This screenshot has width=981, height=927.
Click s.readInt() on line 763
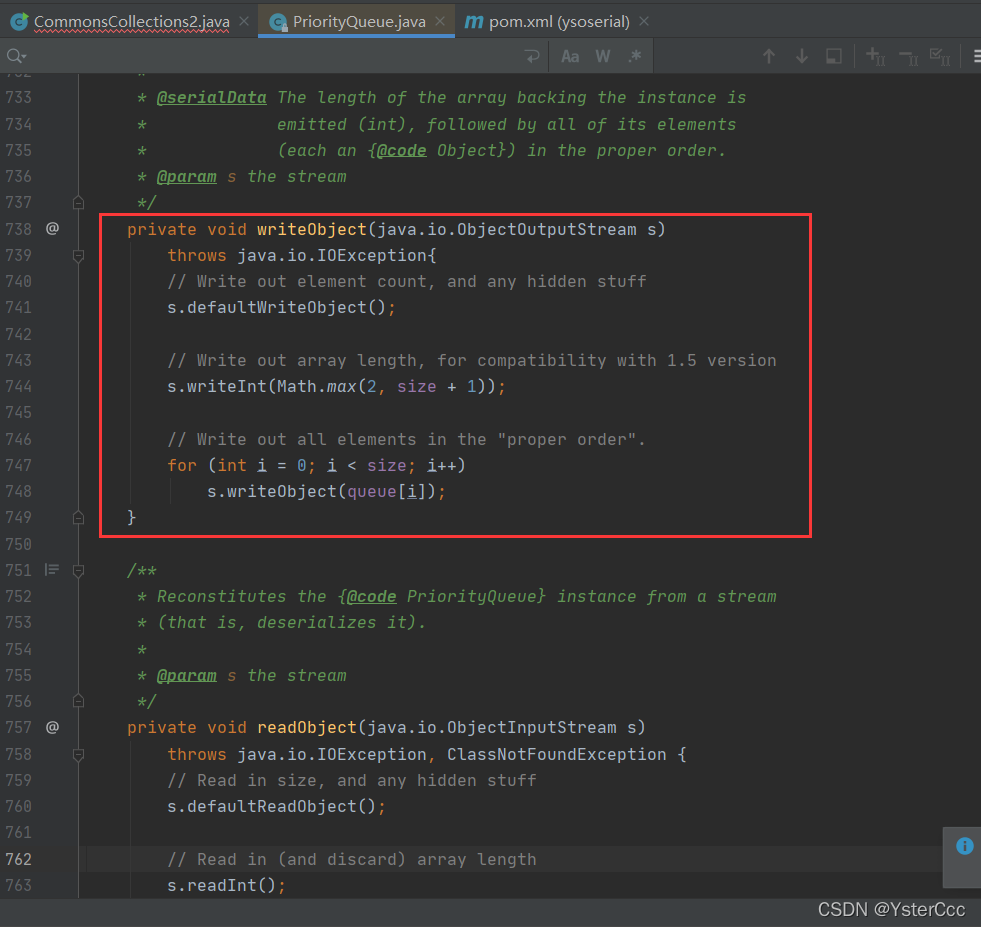tap(221, 886)
